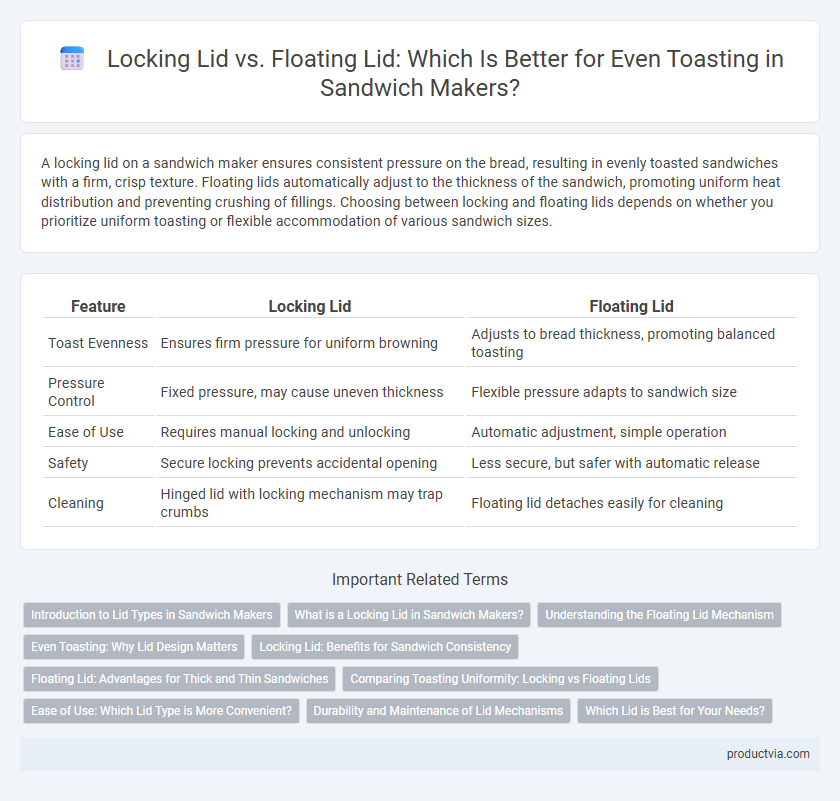Open Which Lid is Best for Your Needs
840x801 pixels.
pyautogui.click(x=675, y=710)
